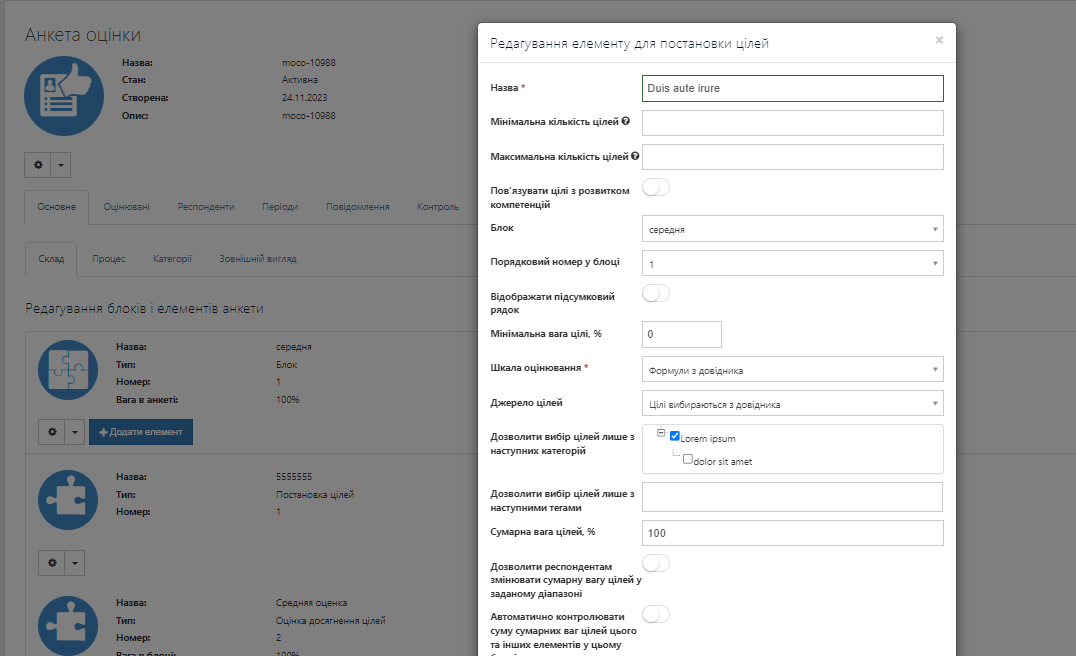Click the creation date 24.11.2023
Screen dimensions: 1076x656
[305, 98]
